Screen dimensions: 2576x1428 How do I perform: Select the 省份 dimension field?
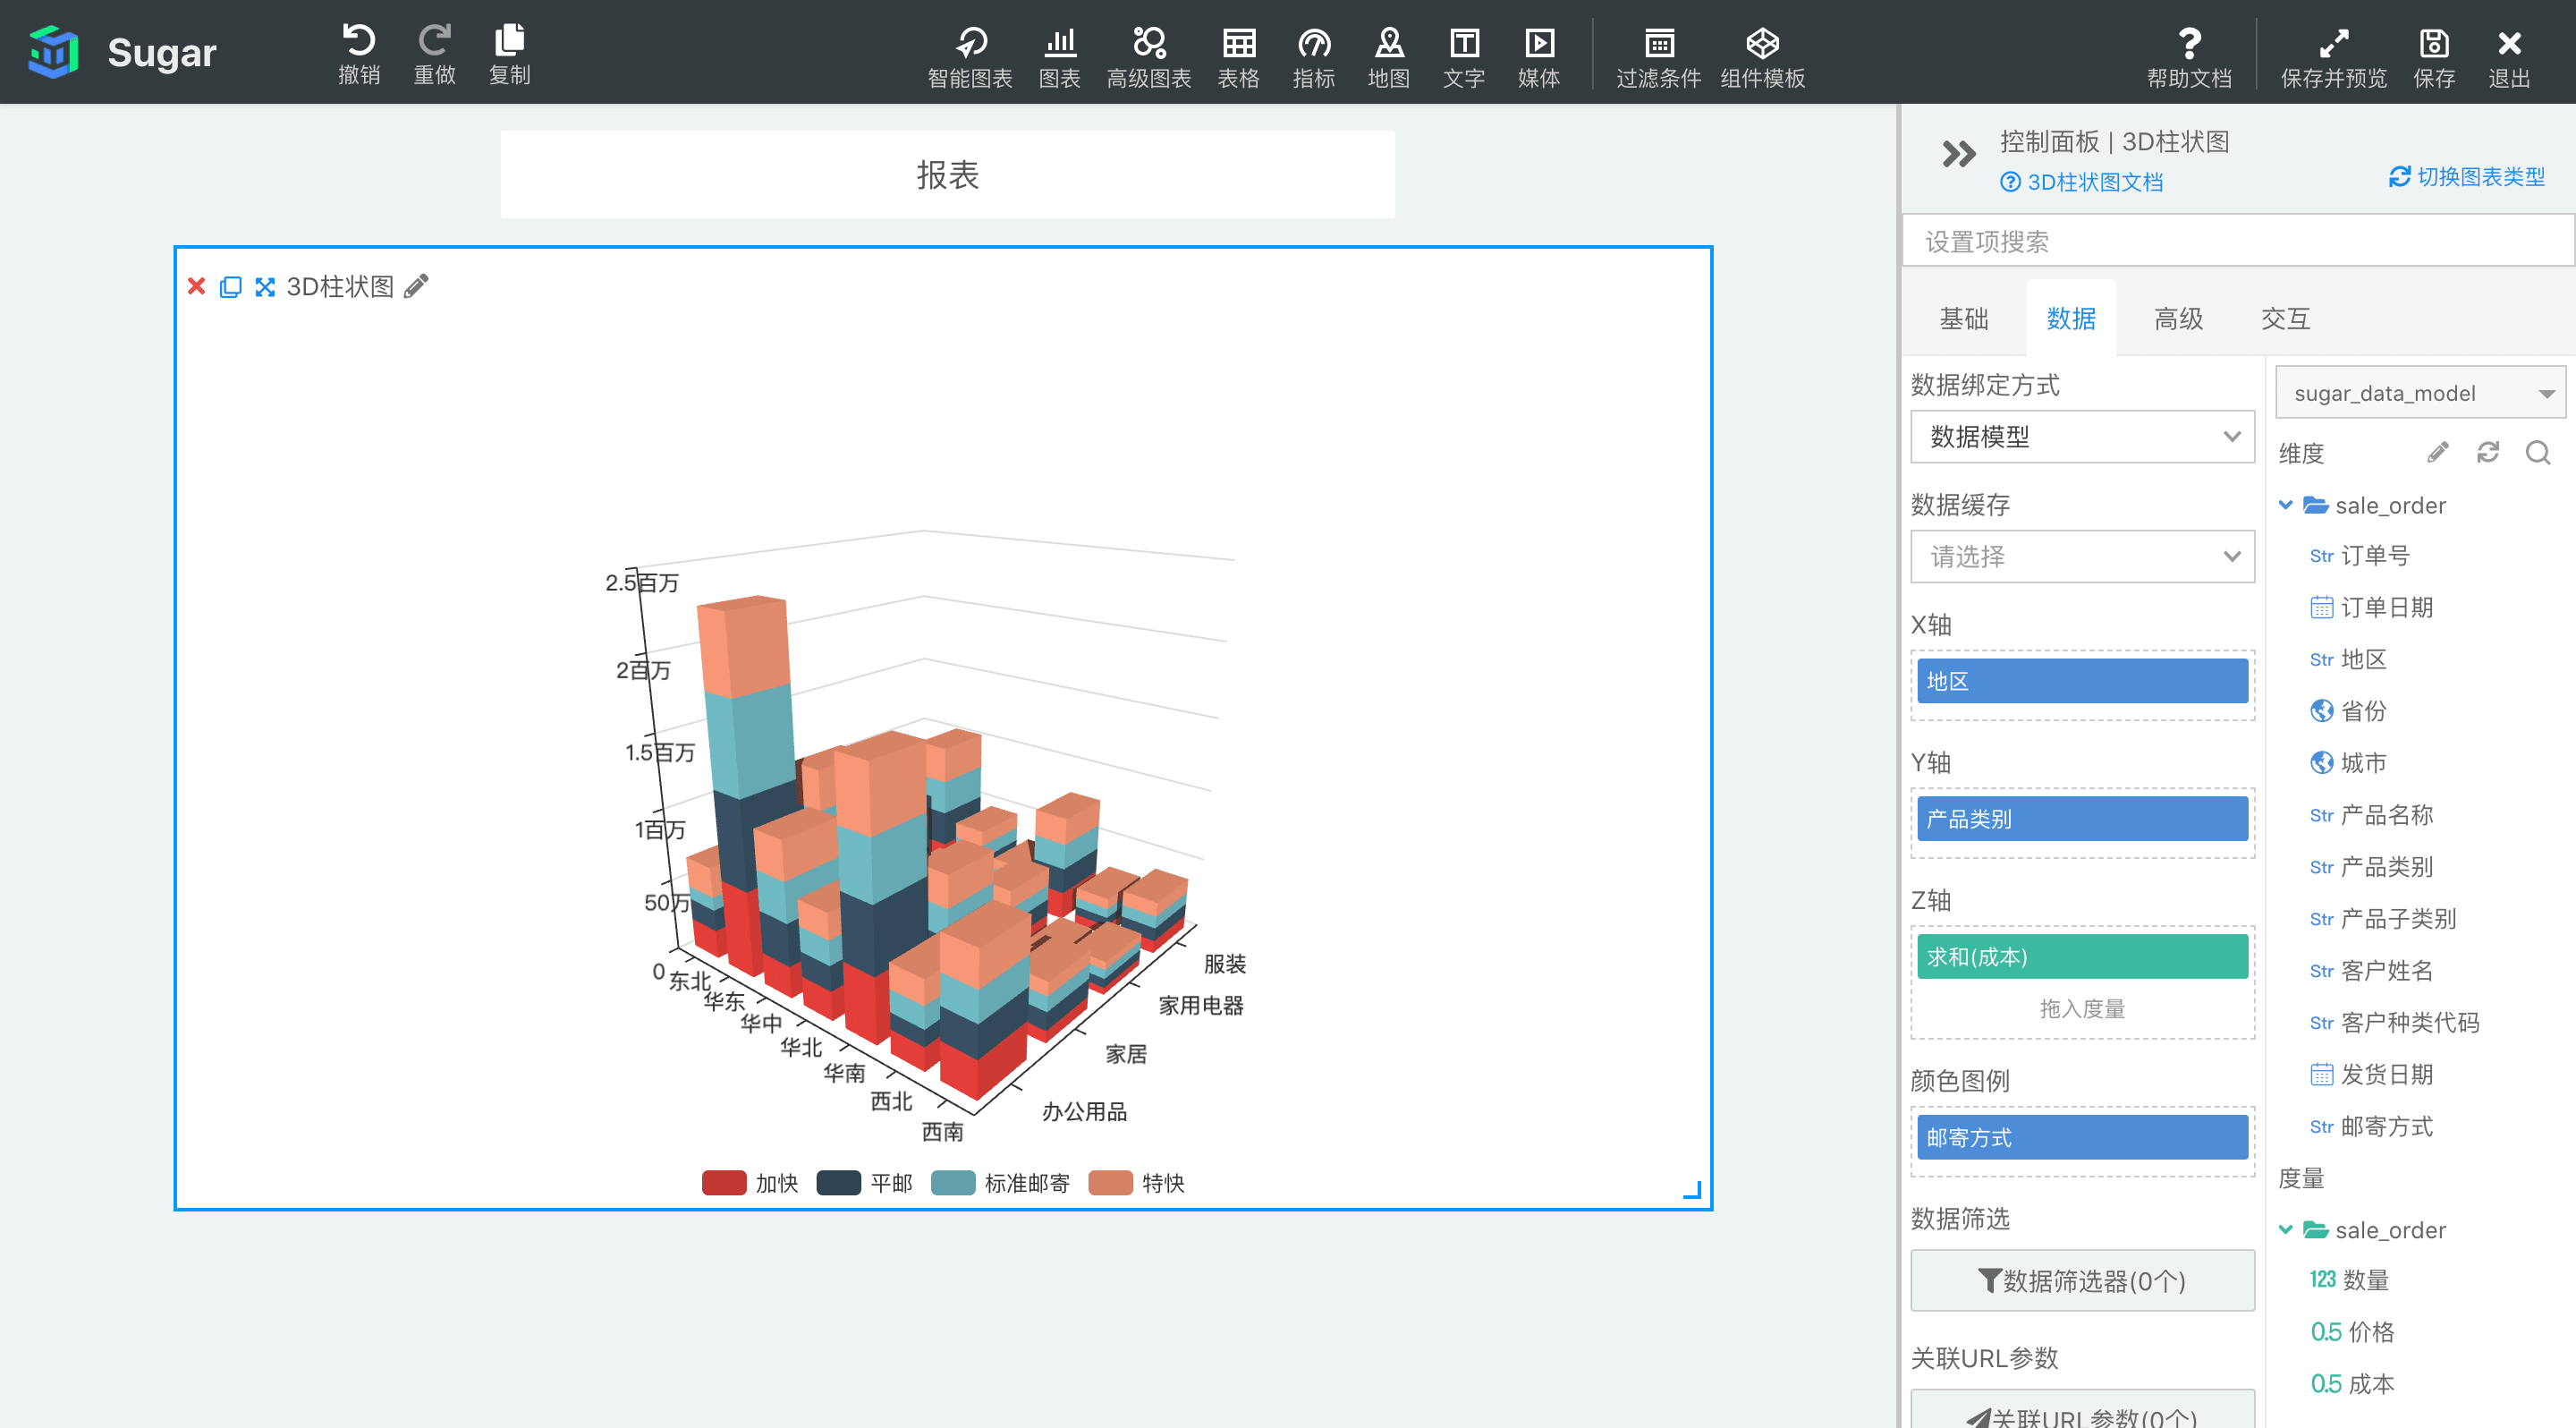2348,712
